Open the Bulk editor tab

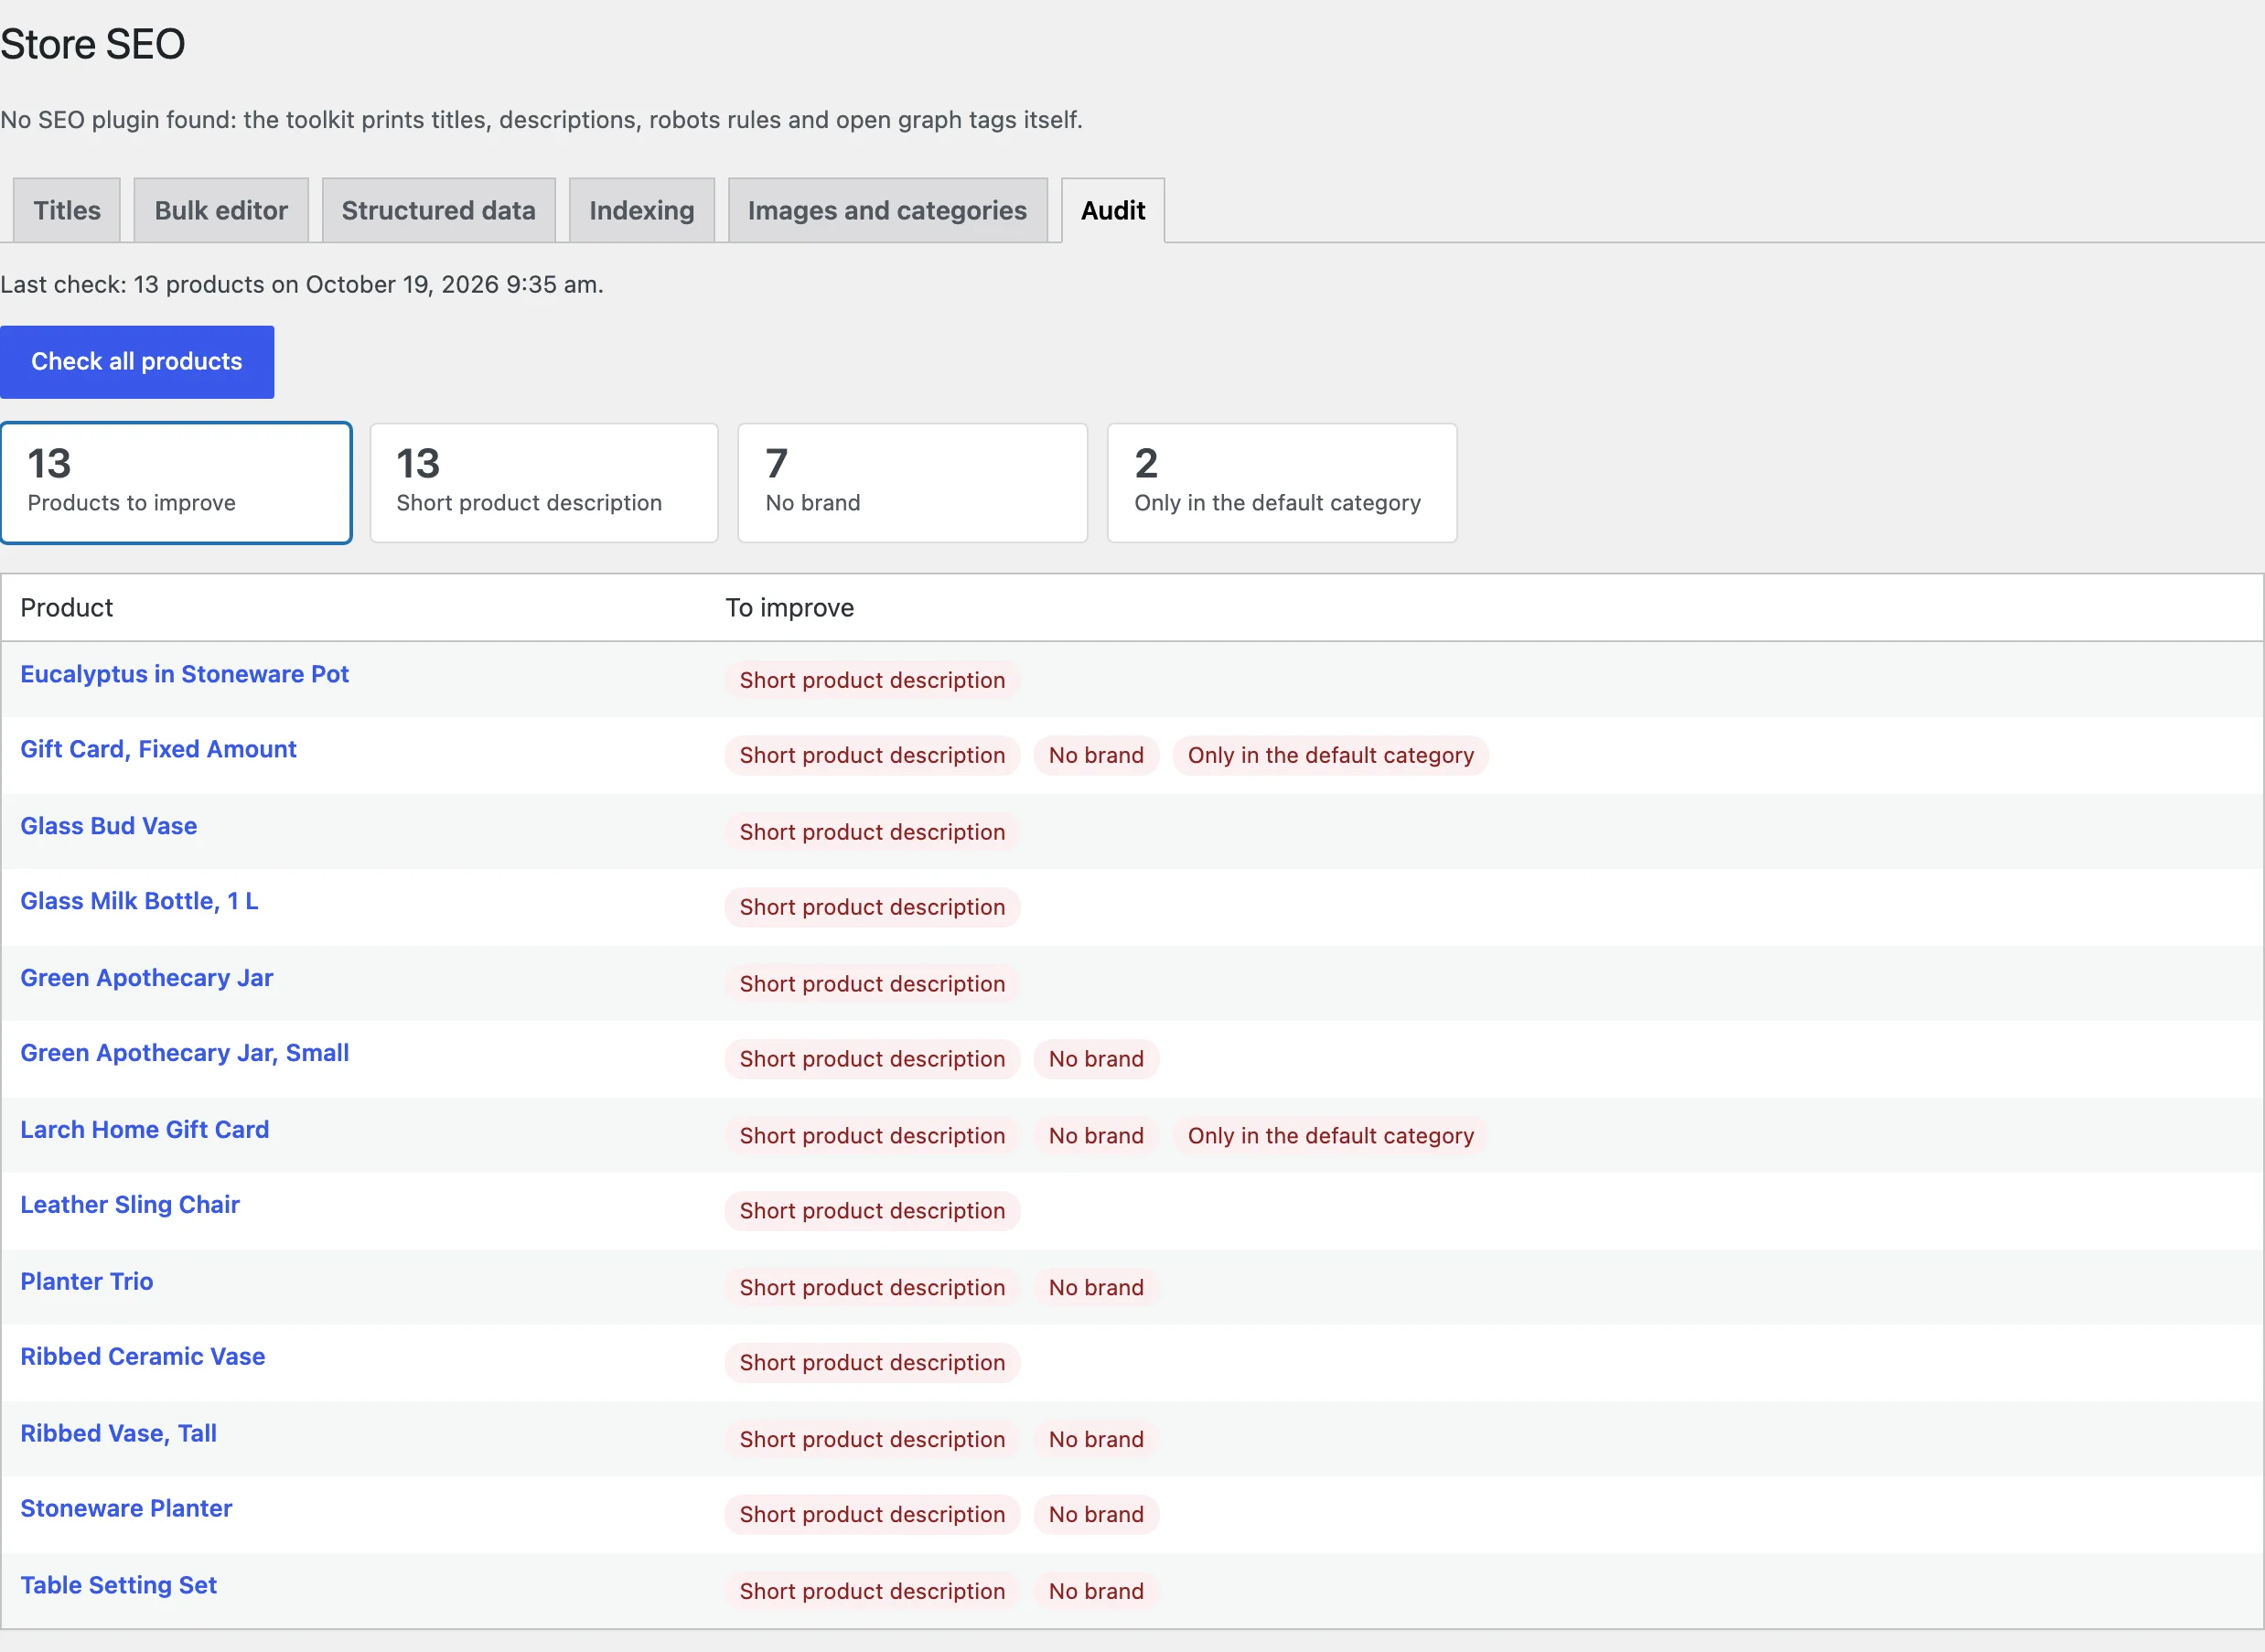tap(221, 210)
